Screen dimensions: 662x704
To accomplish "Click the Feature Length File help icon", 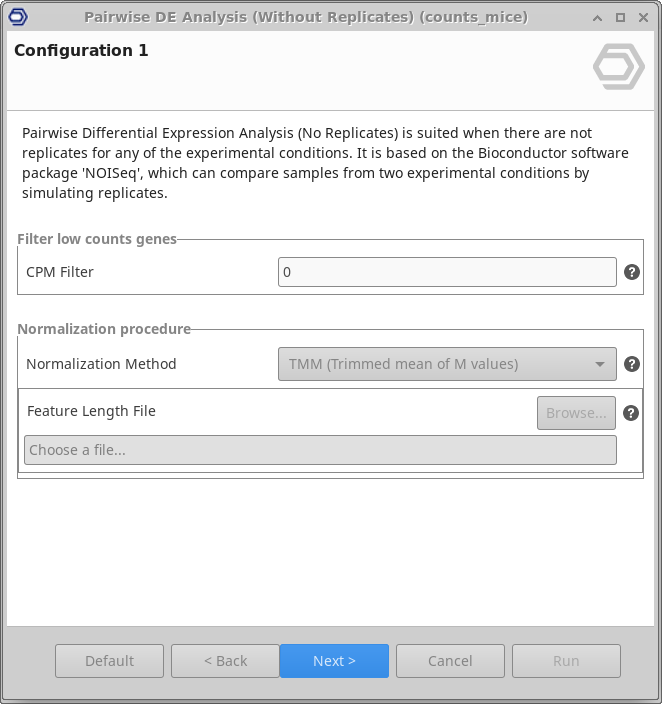I will click(x=631, y=412).
